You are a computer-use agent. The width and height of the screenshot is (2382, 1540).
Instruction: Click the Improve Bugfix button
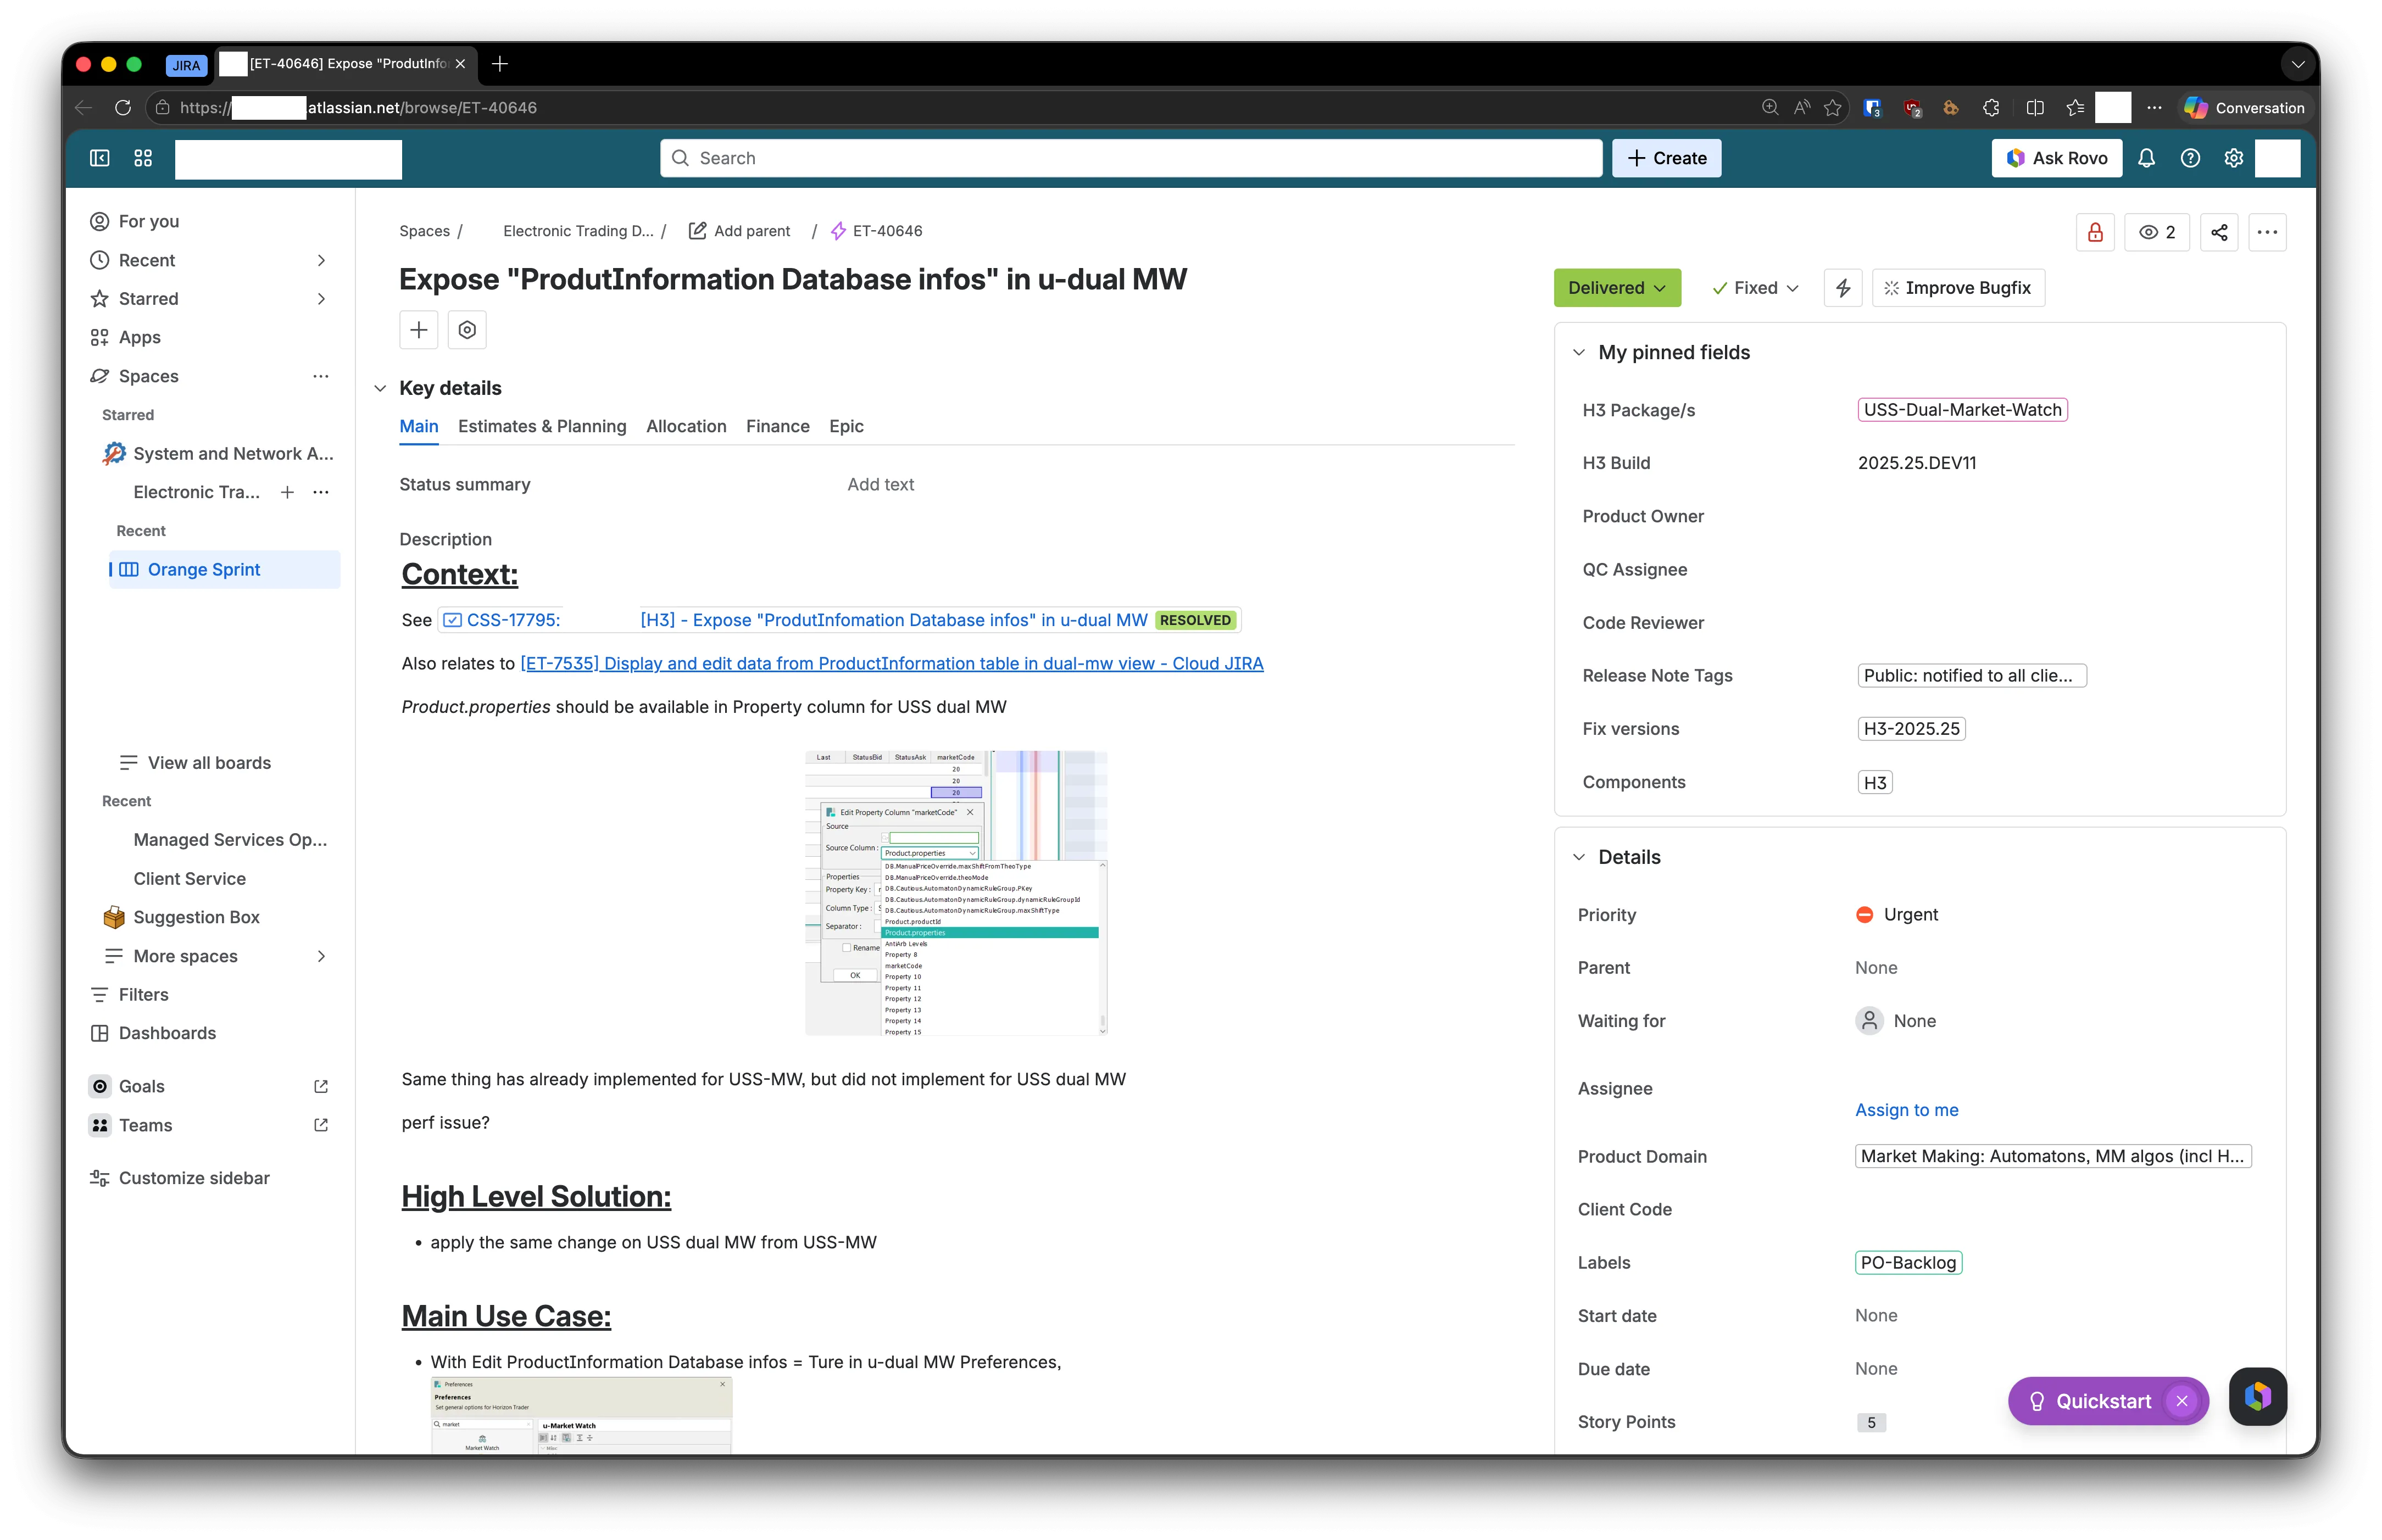[x=1958, y=288]
